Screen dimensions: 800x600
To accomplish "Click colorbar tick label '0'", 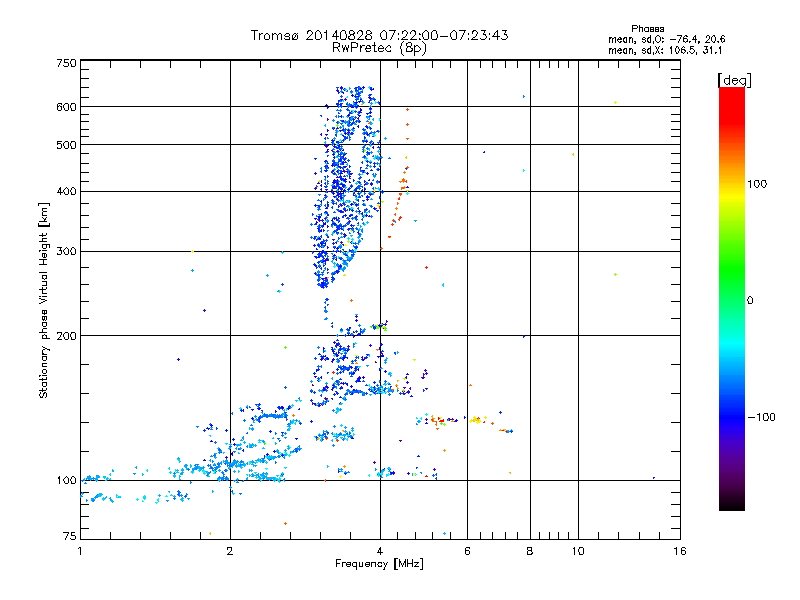I will coord(750,300).
